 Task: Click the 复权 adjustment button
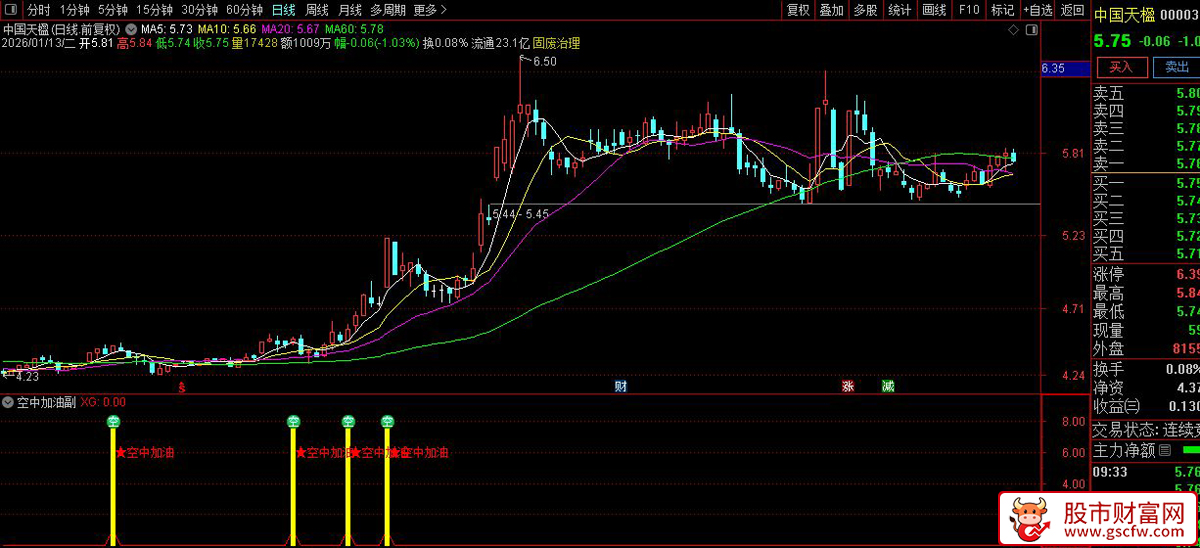tap(798, 10)
